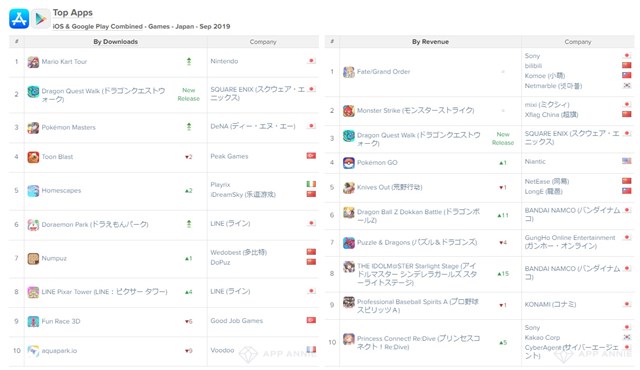Viewport: 640px width, 370px height.
Task: Click the Dragon Quest Walk icon in Downloads
Action: tap(33, 91)
